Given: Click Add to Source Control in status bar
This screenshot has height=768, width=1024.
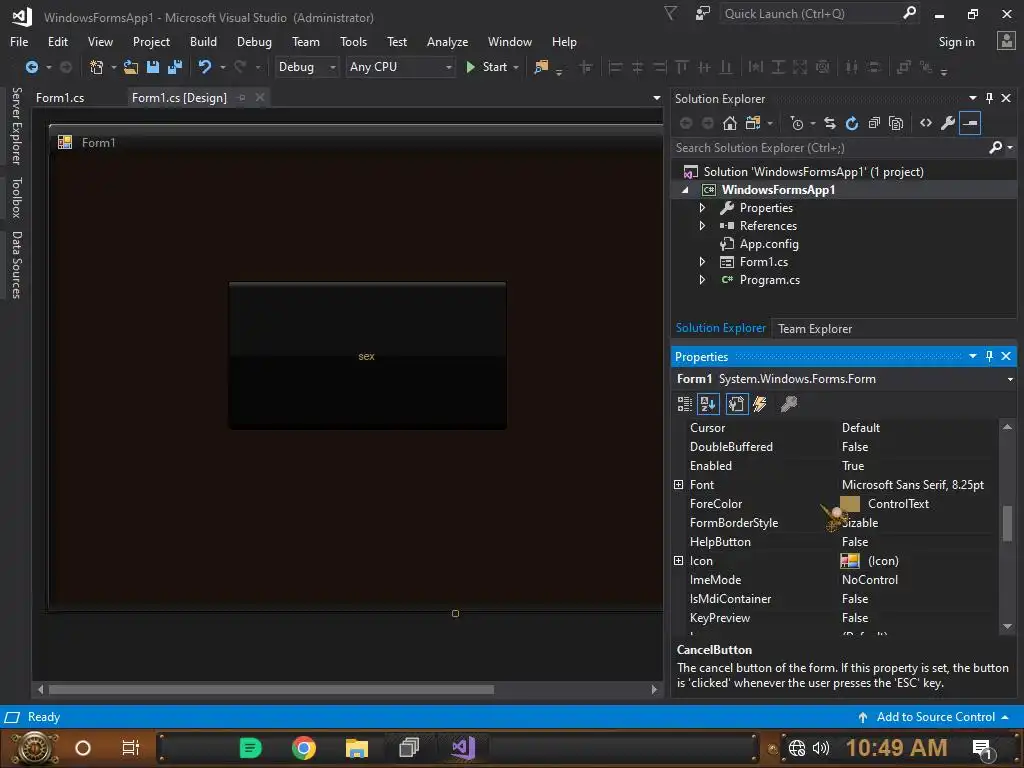Looking at the screenshot, I should 935,717.
